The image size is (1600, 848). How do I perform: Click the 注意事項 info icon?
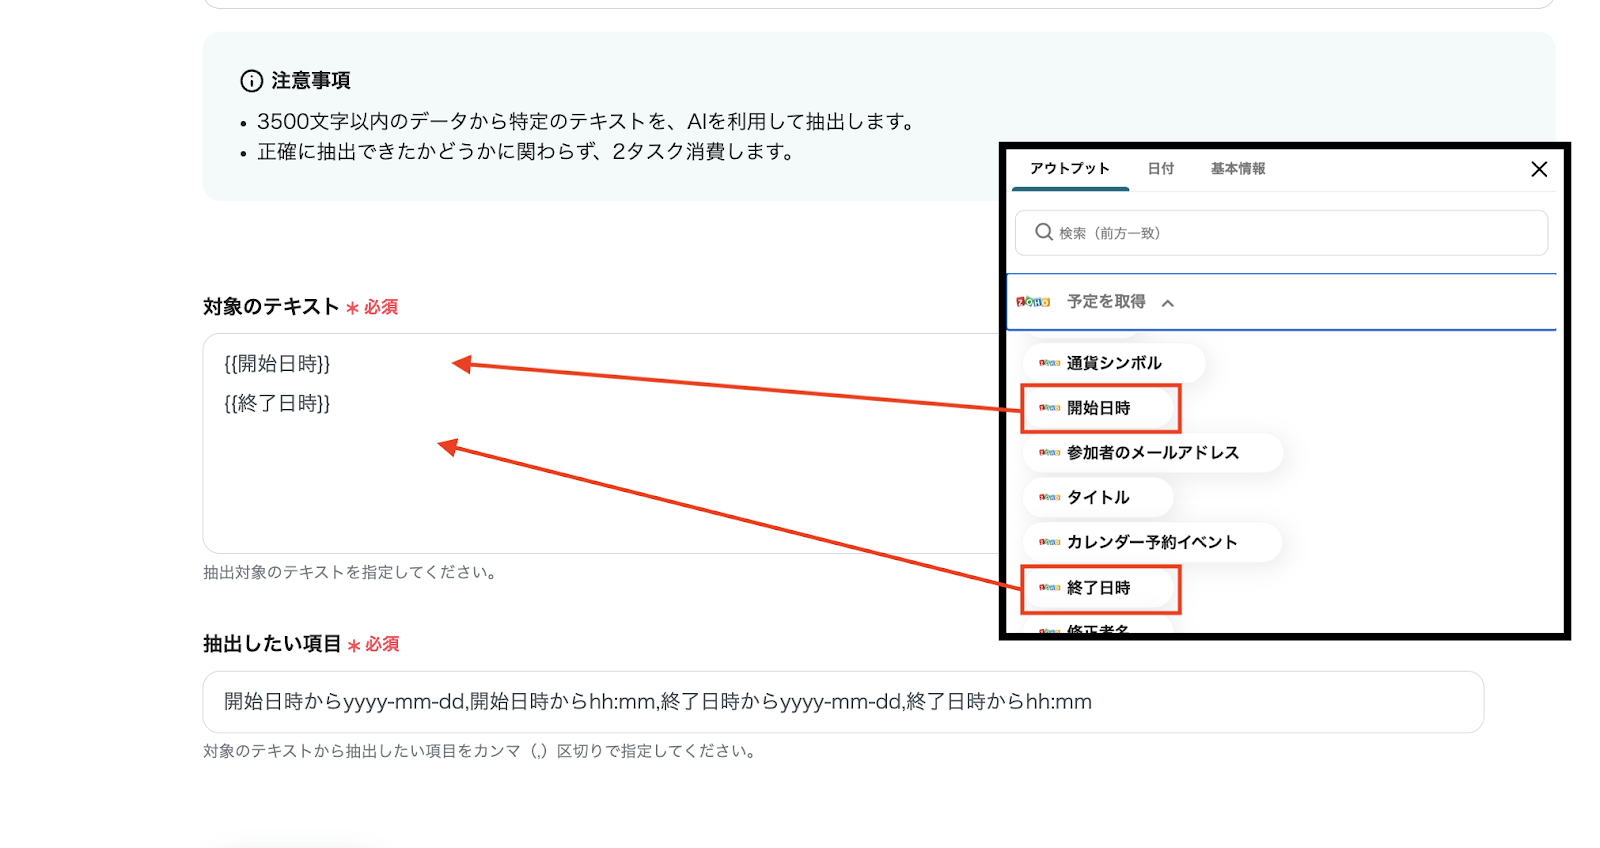point(252,81)
